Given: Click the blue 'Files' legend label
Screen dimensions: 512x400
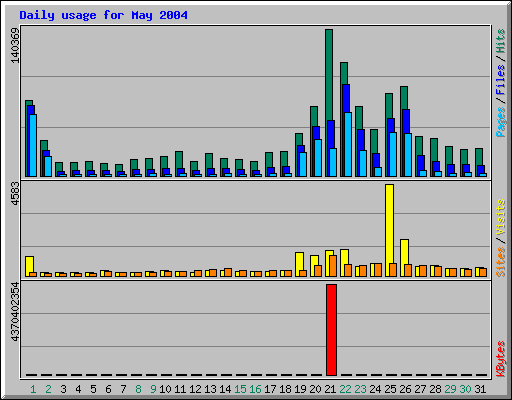Looking at the screenshot, I should [x=500, y=79].
